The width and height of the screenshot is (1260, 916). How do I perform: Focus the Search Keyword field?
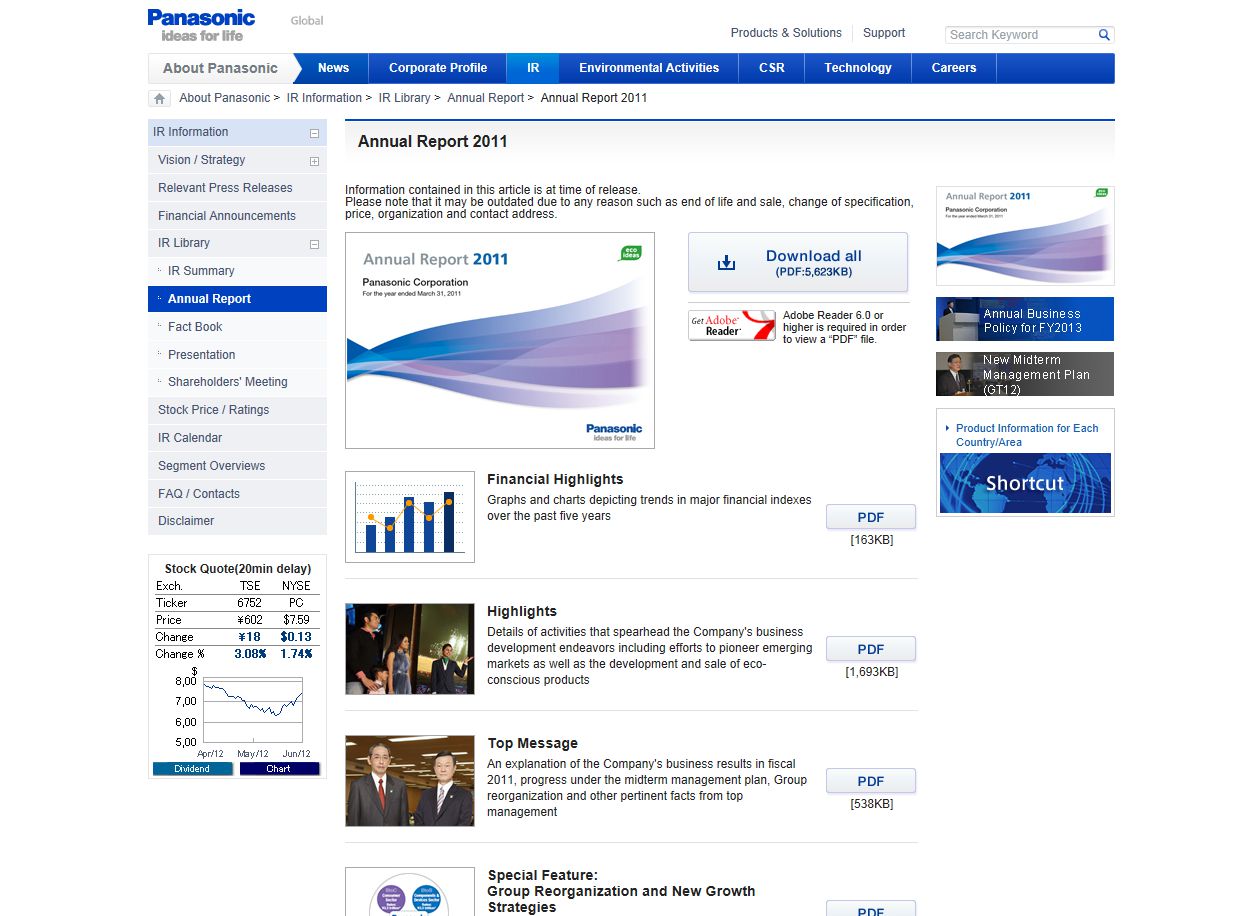point(1020,35)
